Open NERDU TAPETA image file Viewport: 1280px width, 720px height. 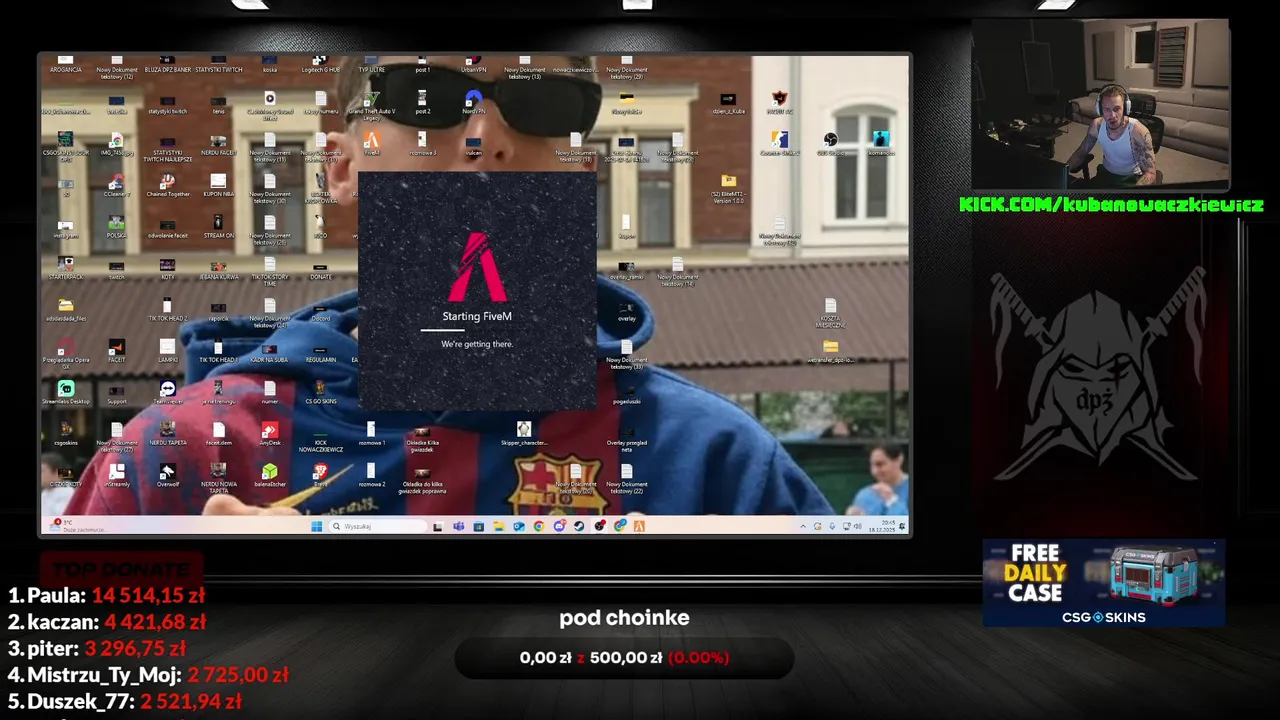168,433
